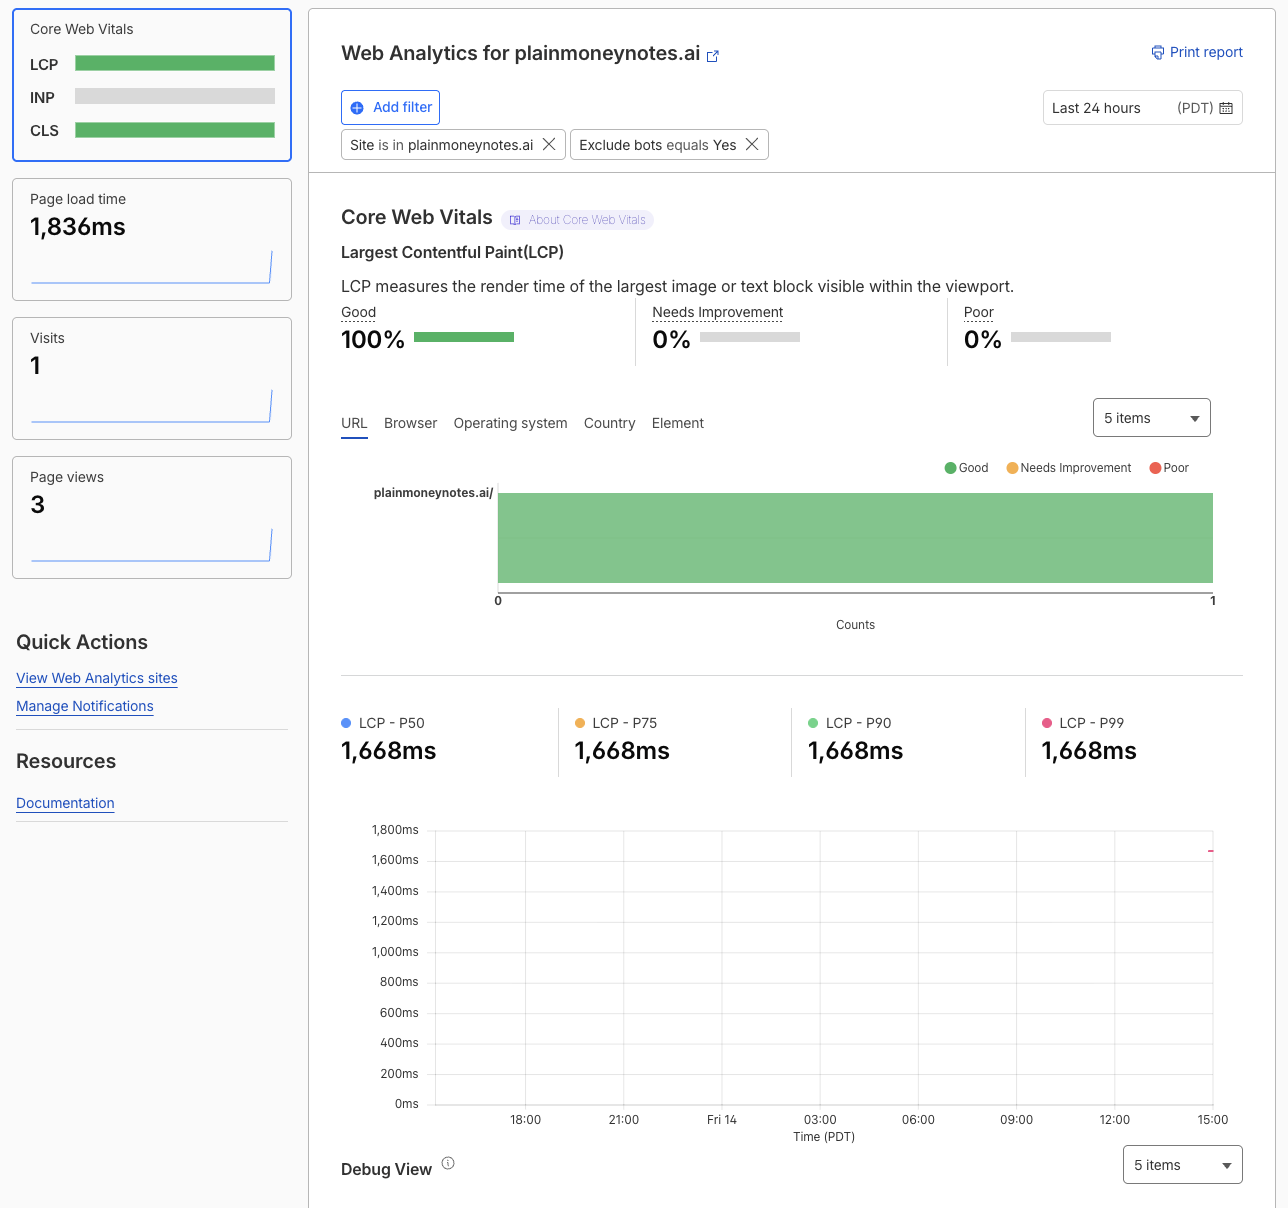Open the About Core Web Vitals link
This screenshot has width=1288, height=1208.
click(578, 220)
